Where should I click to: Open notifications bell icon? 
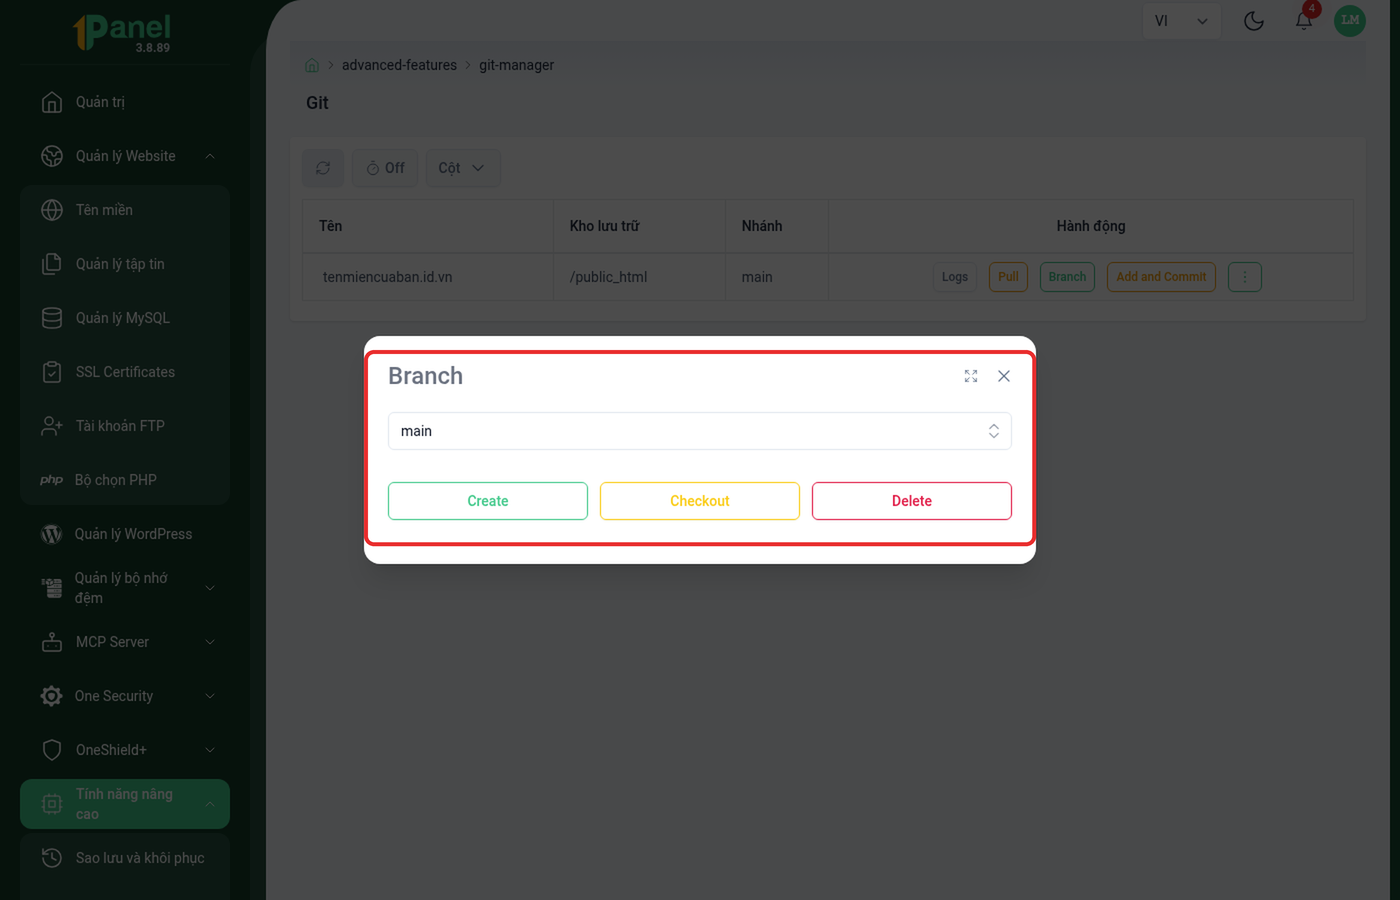coord(1304,20)
